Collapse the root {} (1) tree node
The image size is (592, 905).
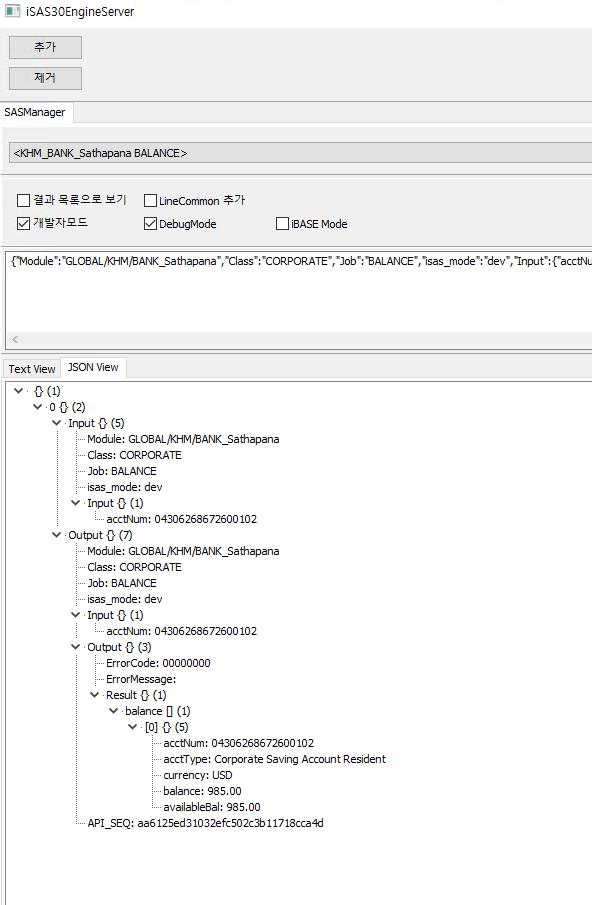pos(18,391)
